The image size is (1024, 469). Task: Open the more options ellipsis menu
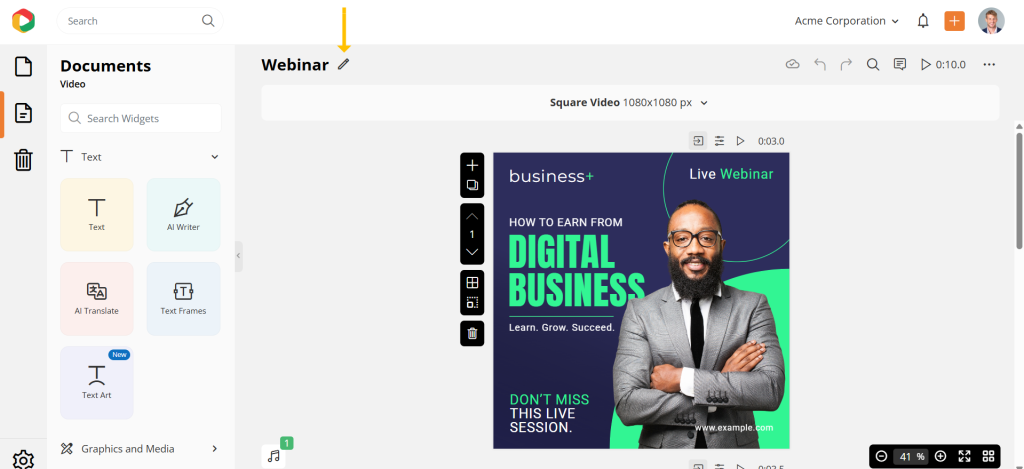point(989,64)
